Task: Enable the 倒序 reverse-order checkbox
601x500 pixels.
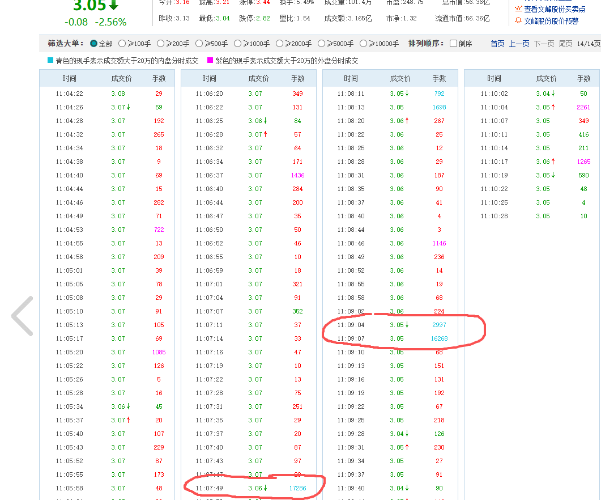Action: [x=453, y=43]
